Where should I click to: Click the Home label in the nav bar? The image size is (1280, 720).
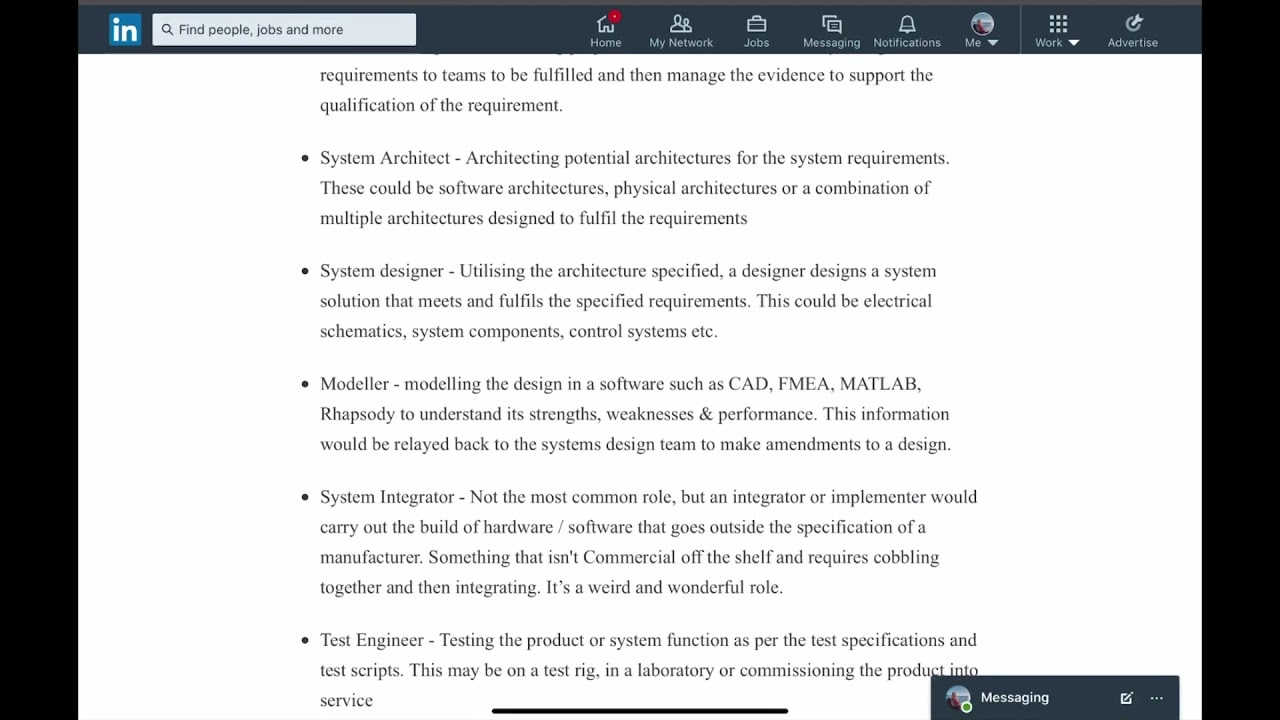click(x=606, y=43)
